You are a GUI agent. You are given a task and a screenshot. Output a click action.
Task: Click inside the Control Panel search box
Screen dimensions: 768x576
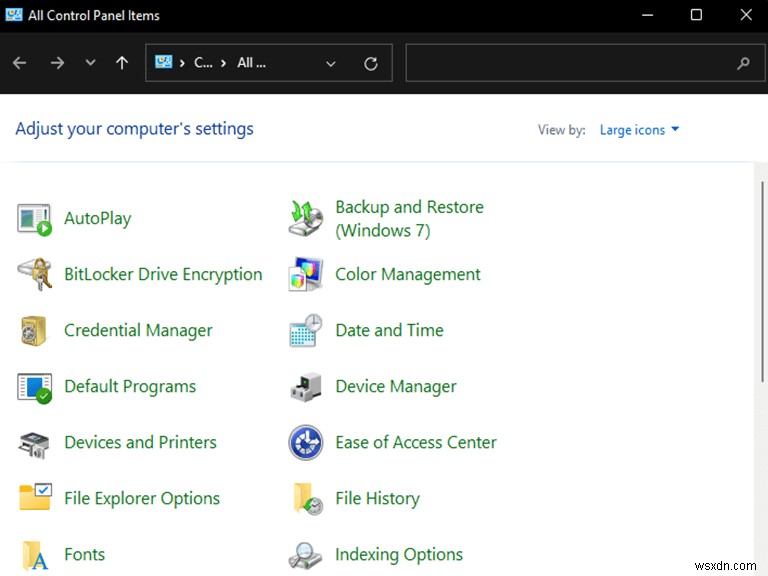coord(585,63)
